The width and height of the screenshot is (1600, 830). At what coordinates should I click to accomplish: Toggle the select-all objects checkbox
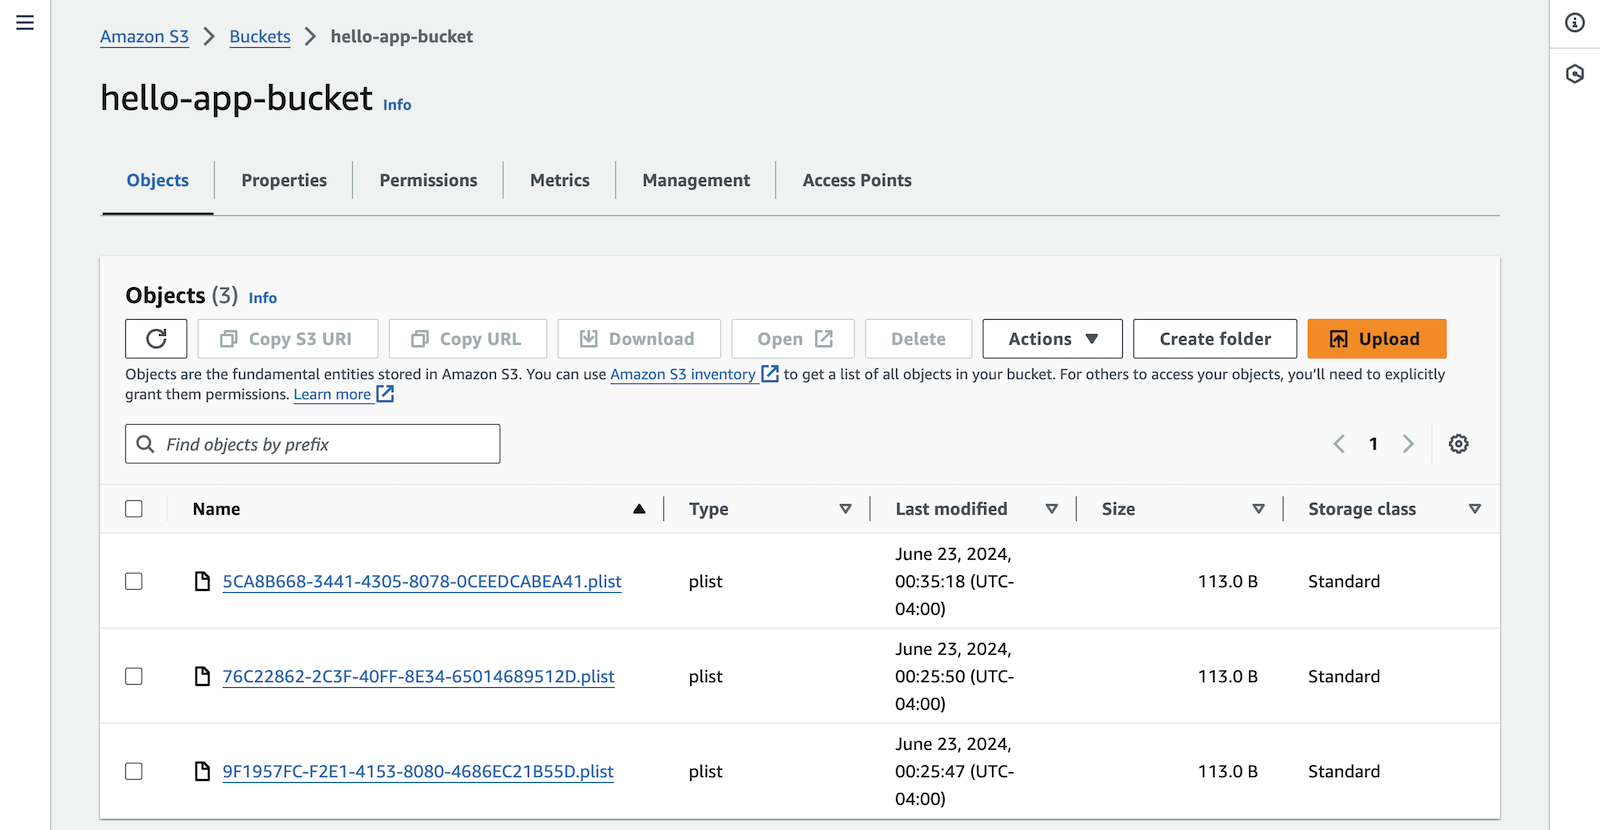[134, 509]
